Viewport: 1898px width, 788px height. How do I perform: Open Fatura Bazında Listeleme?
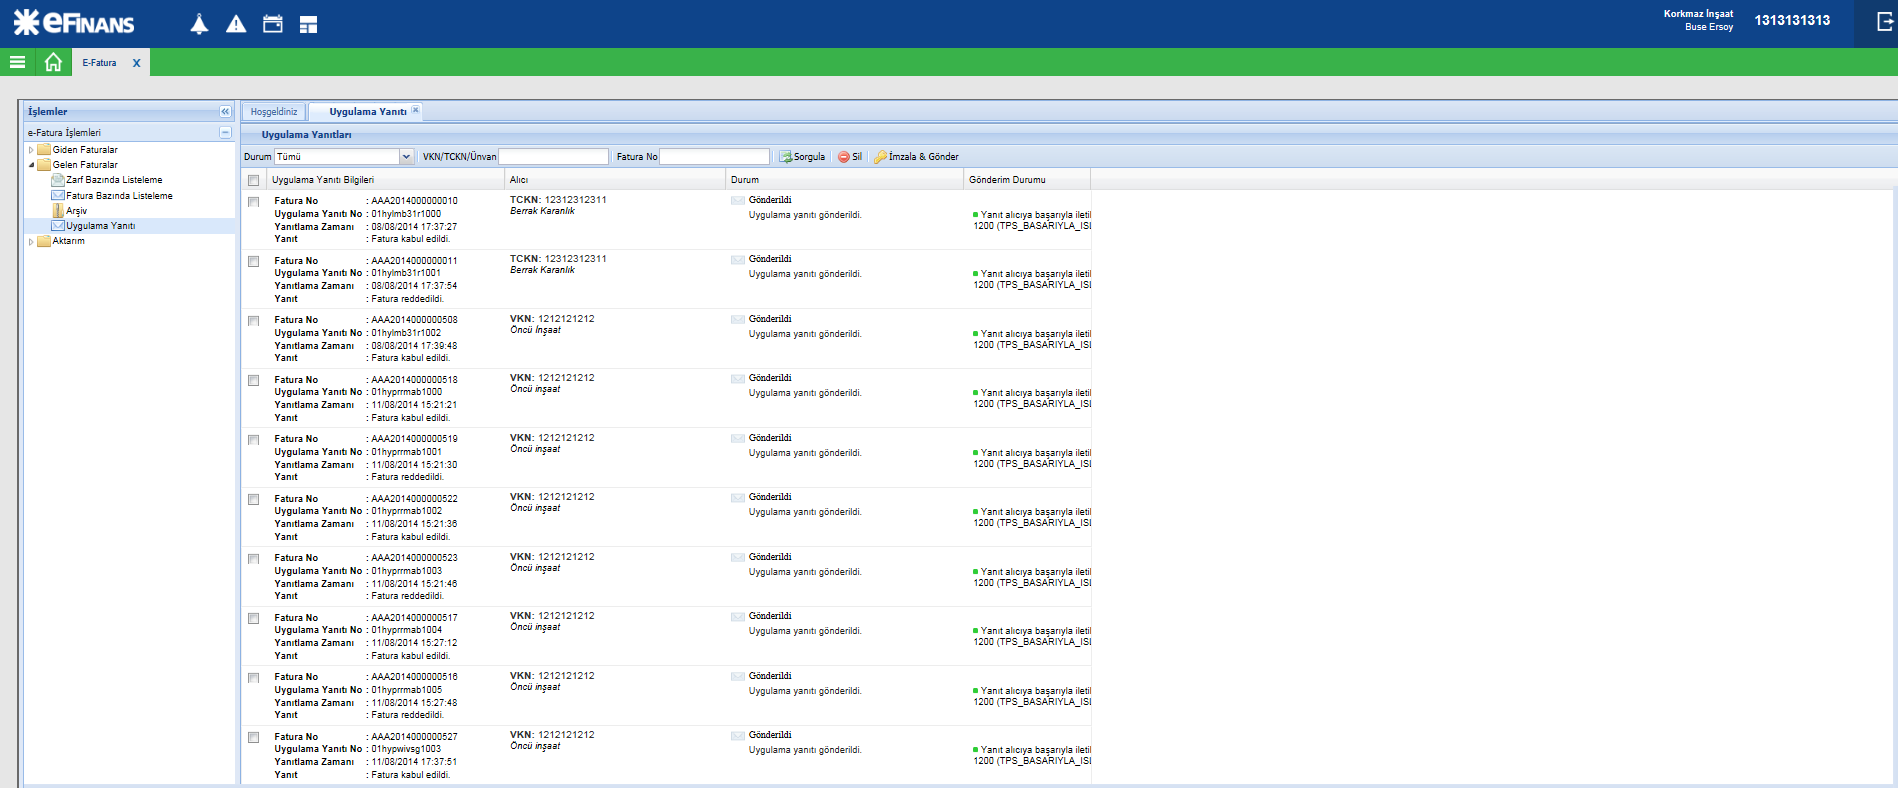point(112,196)
